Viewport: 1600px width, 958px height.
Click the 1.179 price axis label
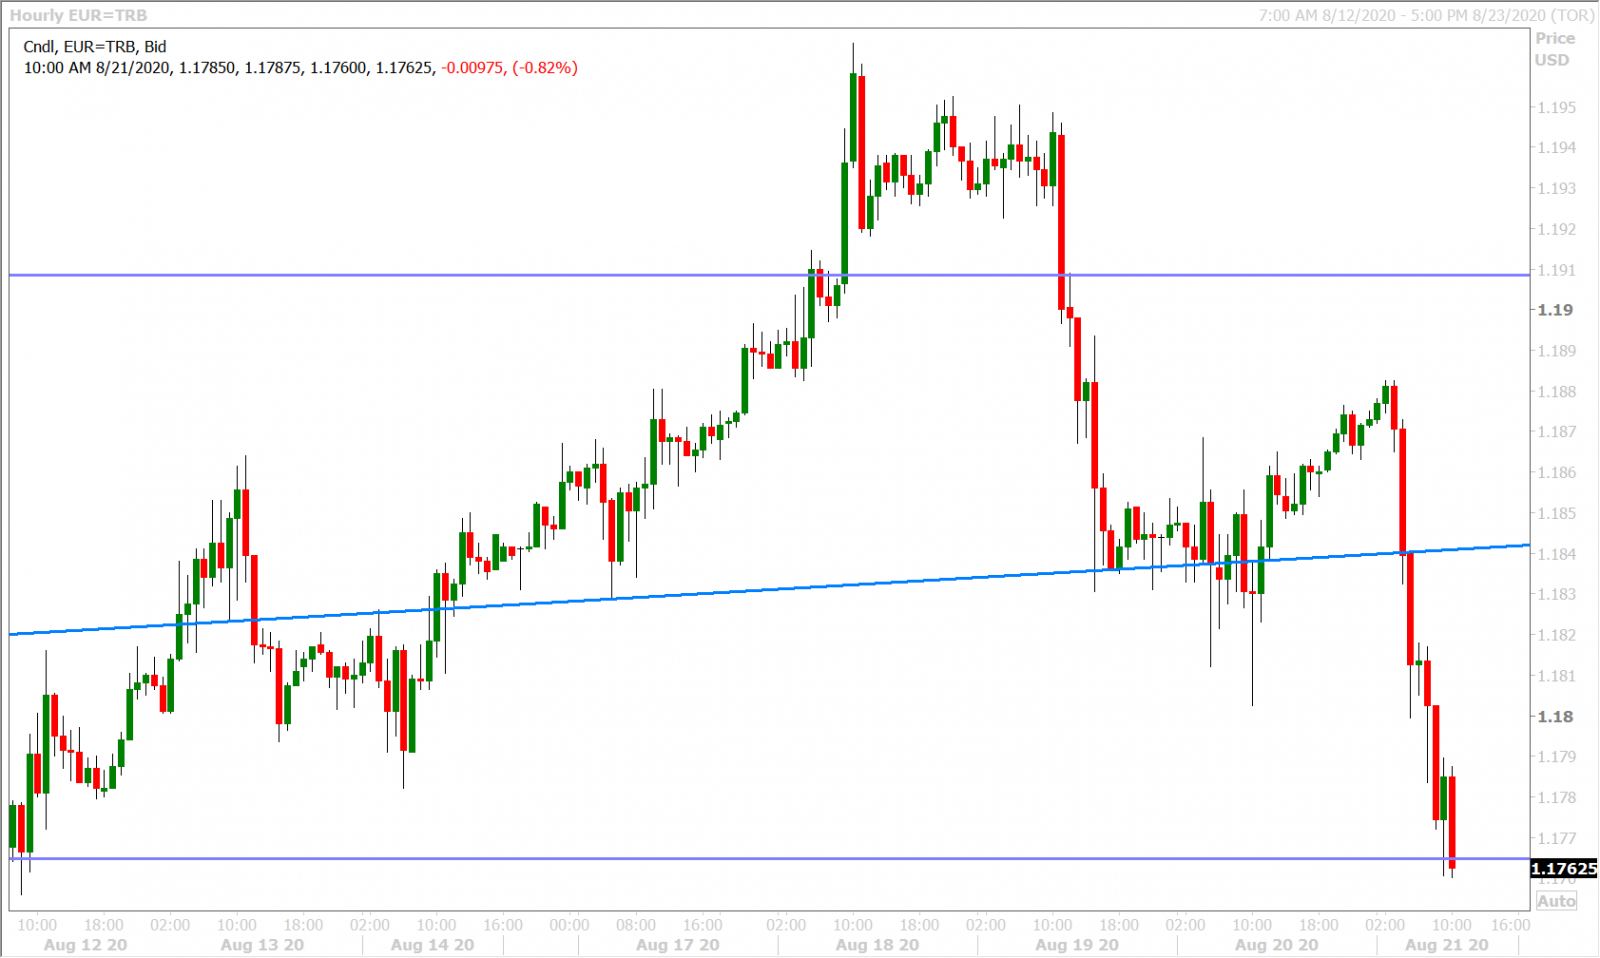1557,757
